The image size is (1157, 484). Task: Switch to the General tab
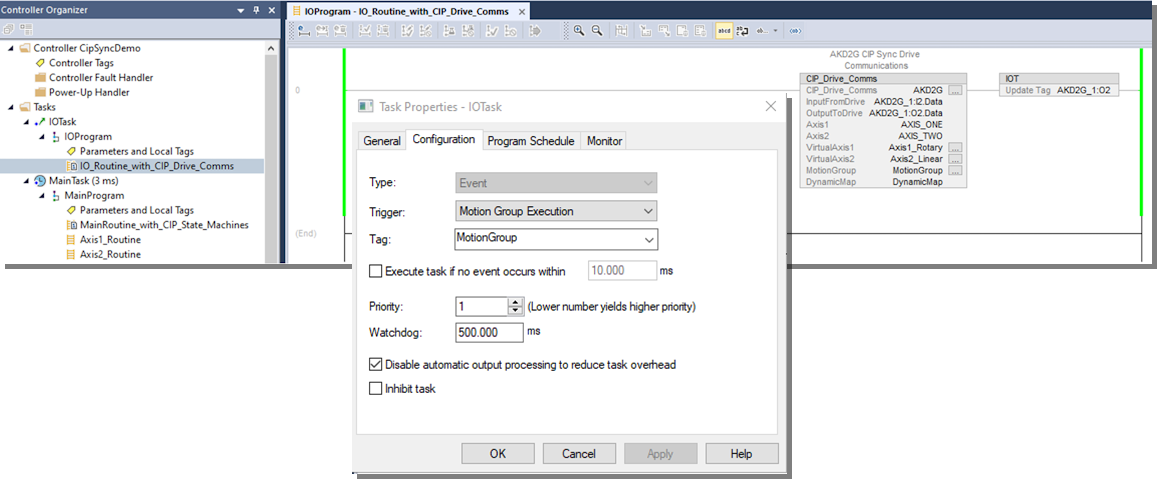pyautogui.click(x=382, y=140)
